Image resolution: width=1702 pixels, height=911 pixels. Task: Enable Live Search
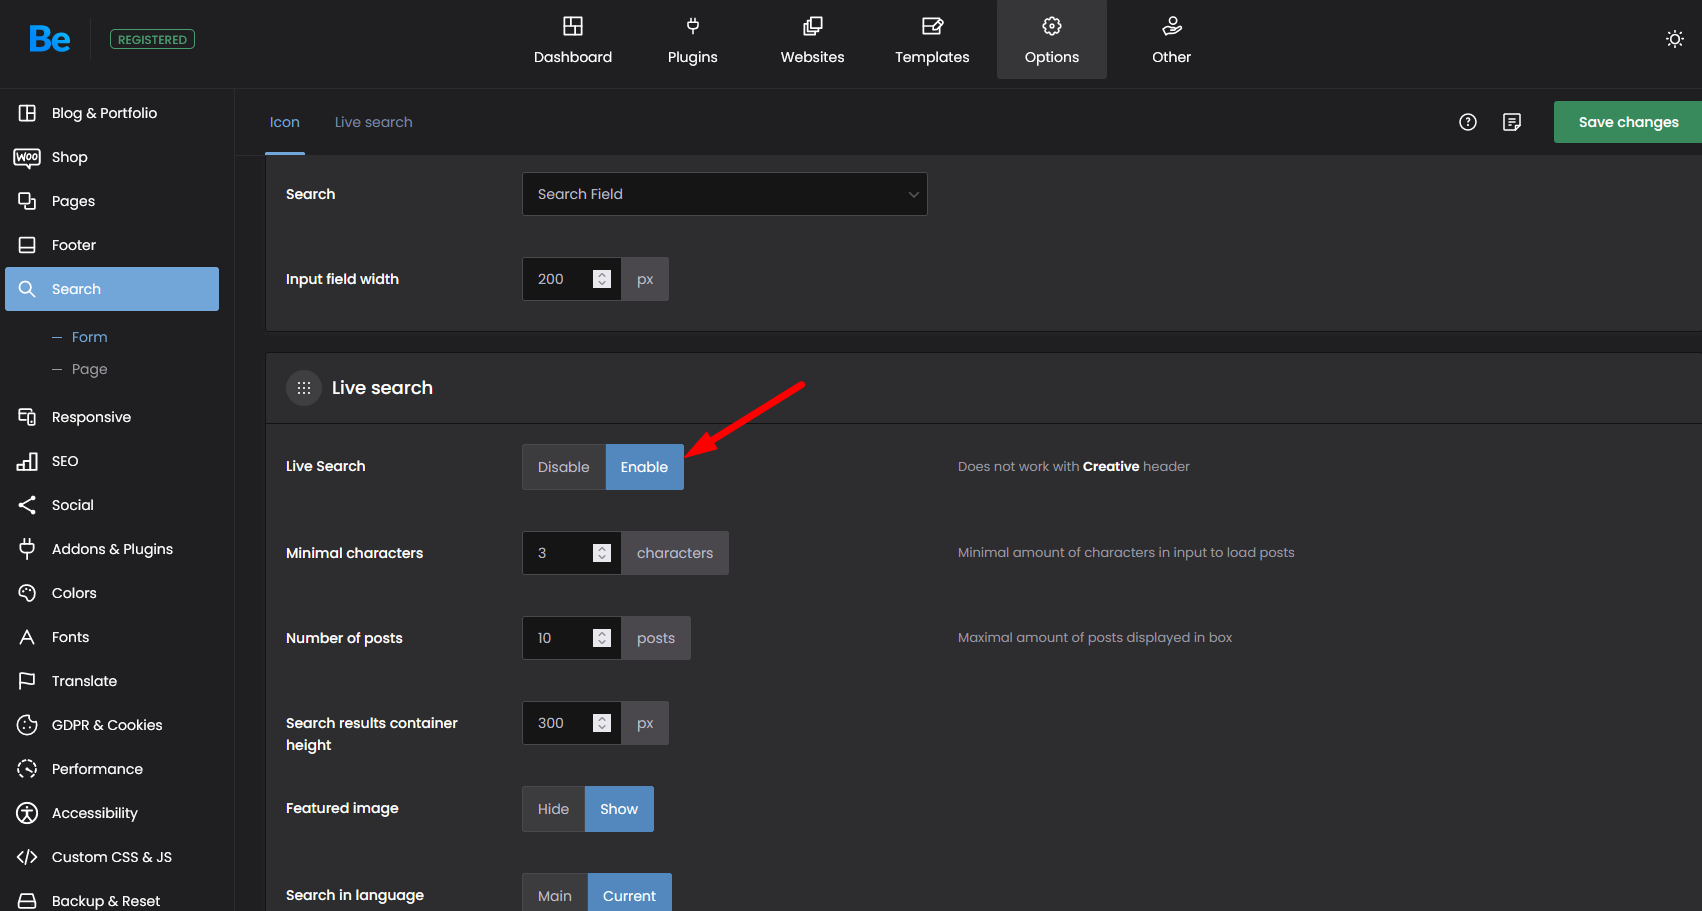click(x=645, y=467)
